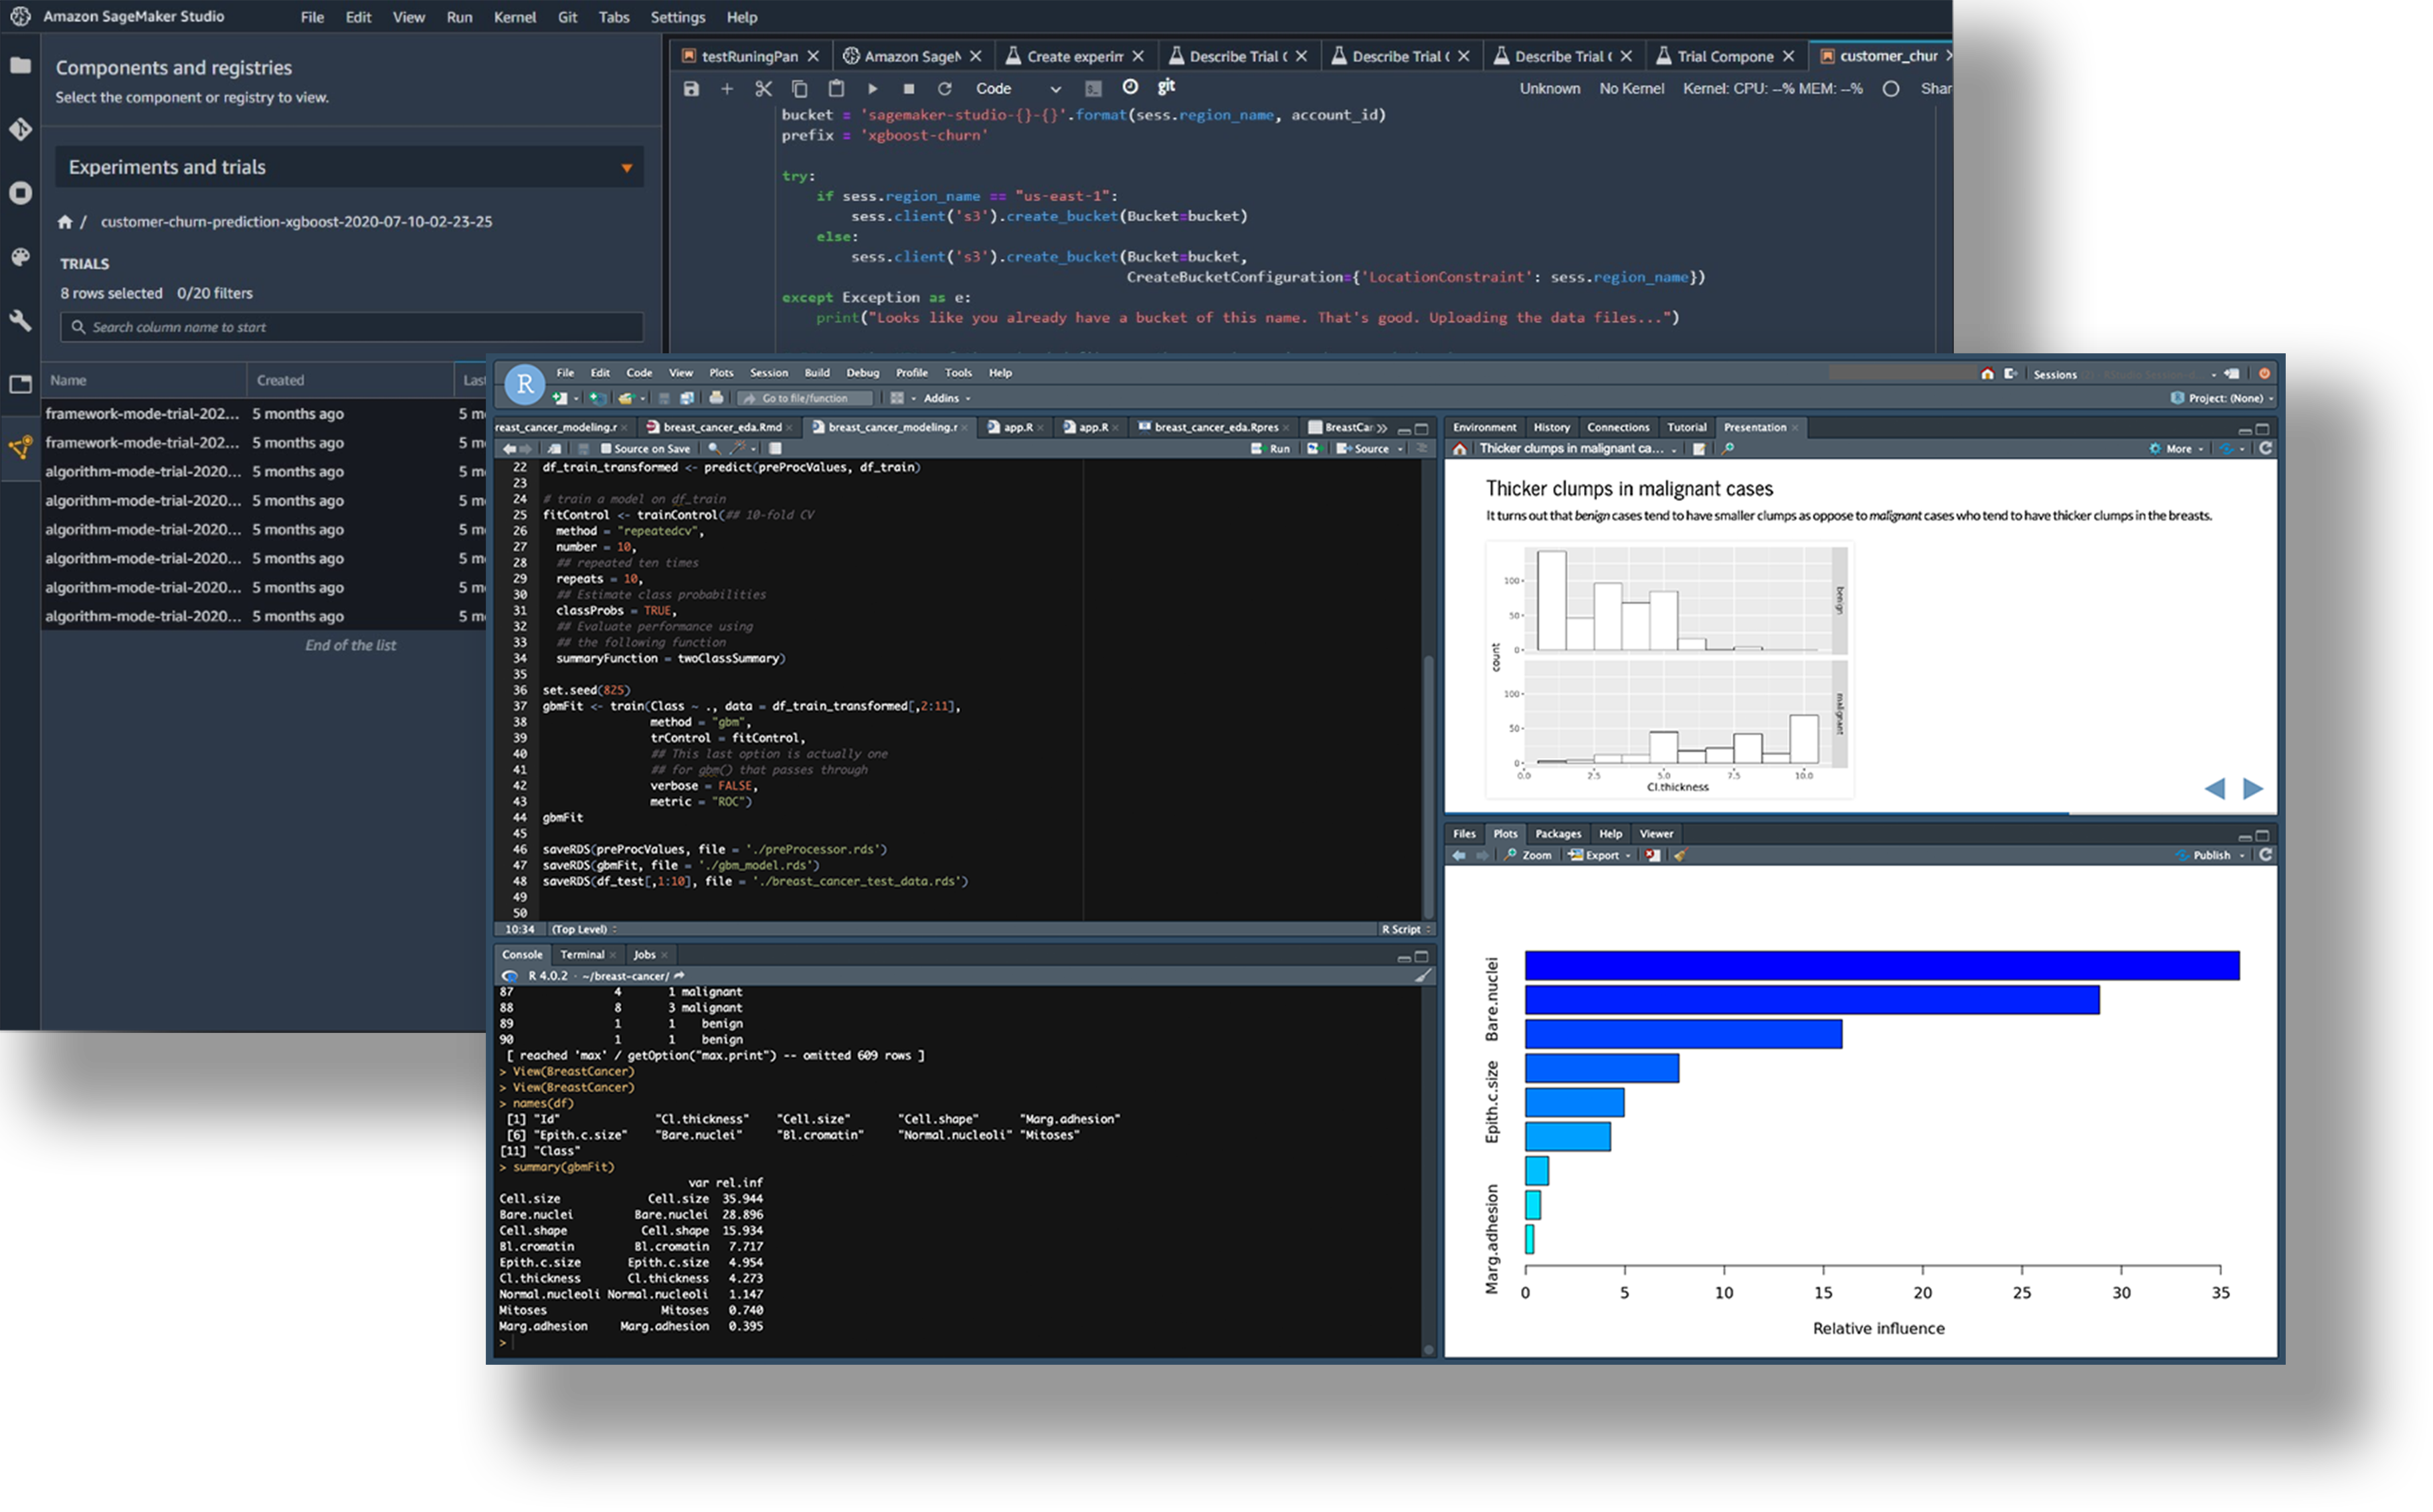
Task: Open the Kernel menu in SageMaker Studio
Action: (x=514, y=17)
